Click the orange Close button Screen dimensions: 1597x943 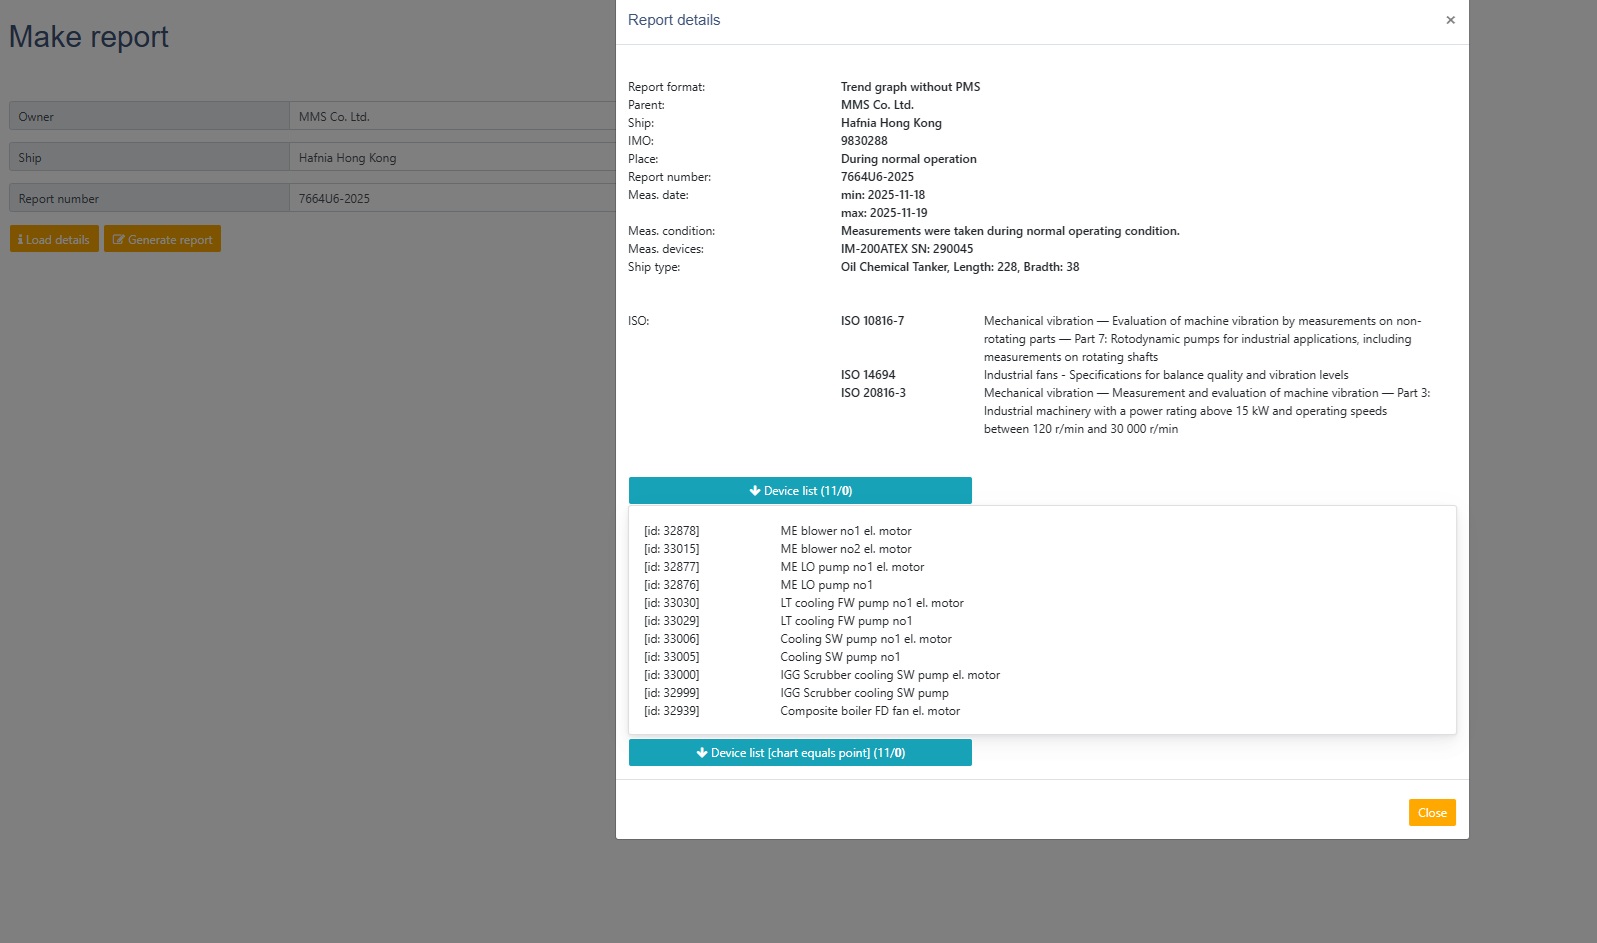tap(1431, 813)
